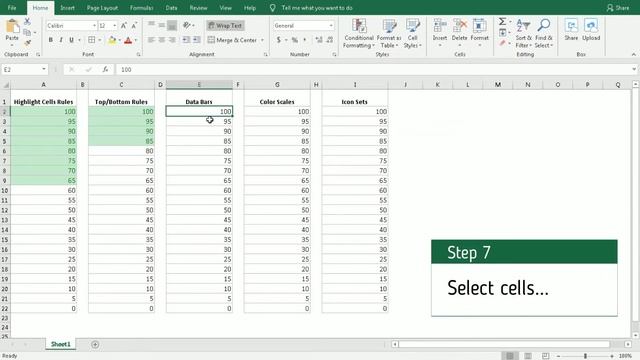Click the red Font Color swatch
The height and width of the screenshot is (360, 640).
128,40
